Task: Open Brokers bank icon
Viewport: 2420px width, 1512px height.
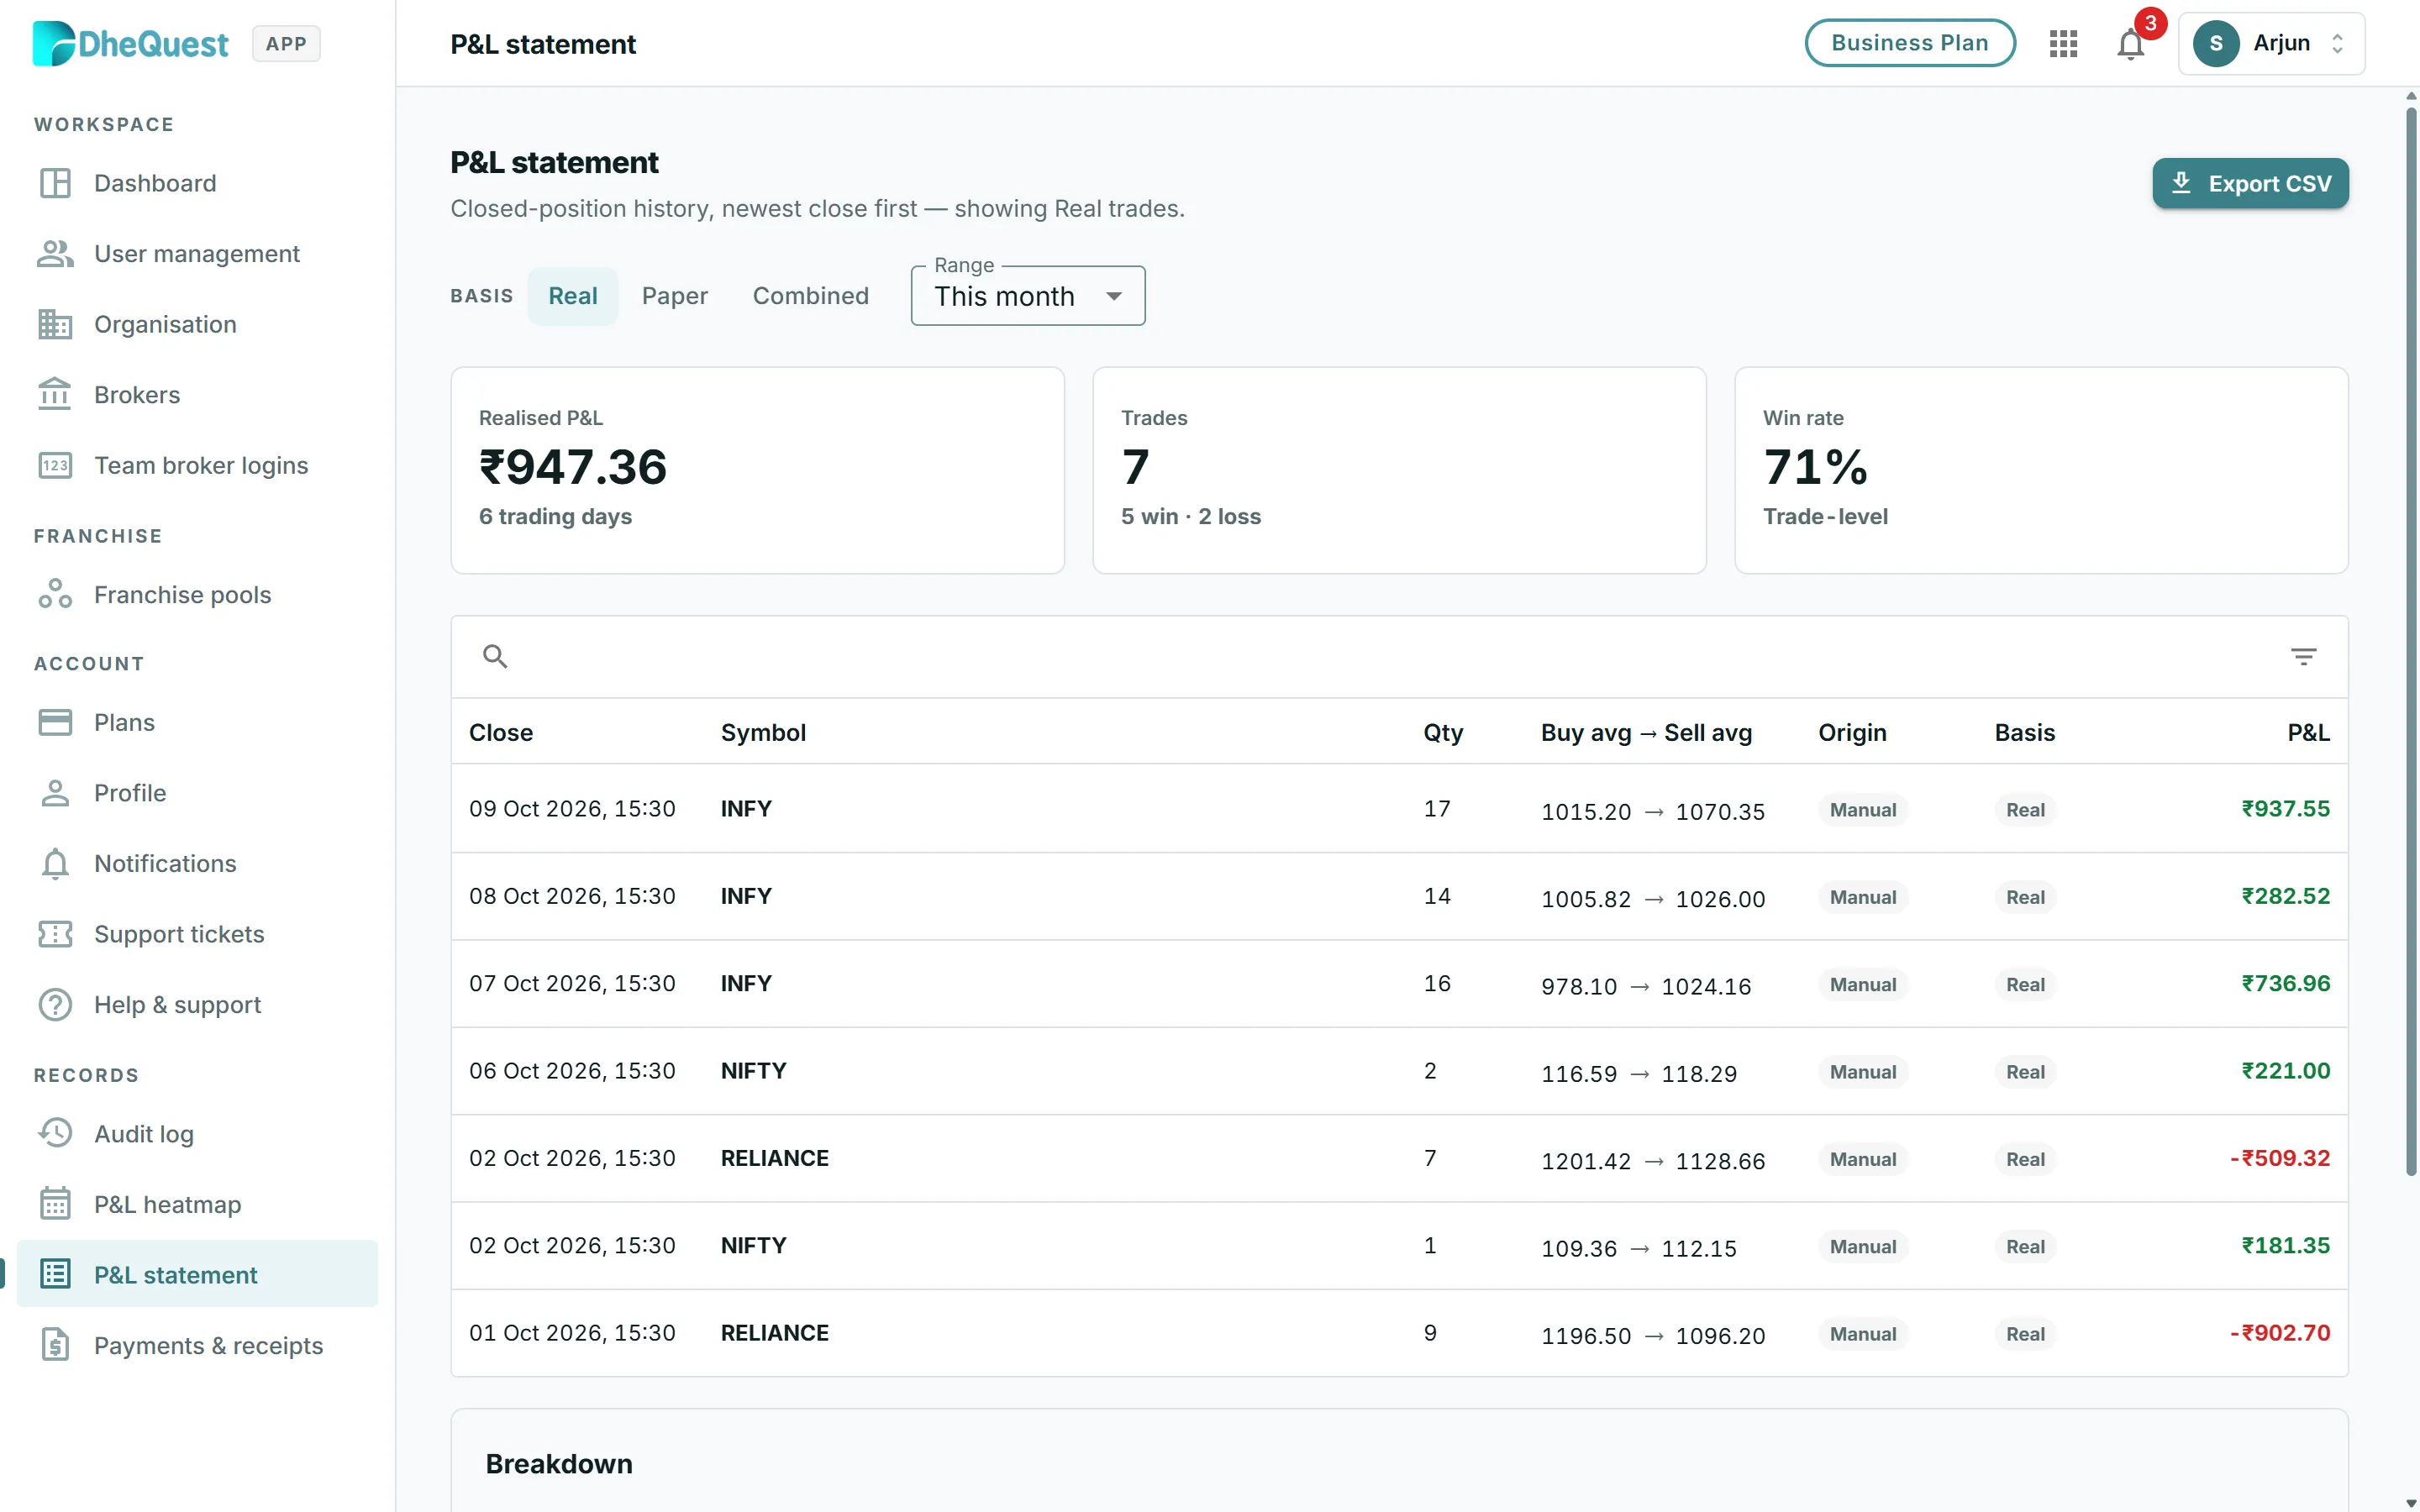Action: pyautogui.click(x=55, y=395)
